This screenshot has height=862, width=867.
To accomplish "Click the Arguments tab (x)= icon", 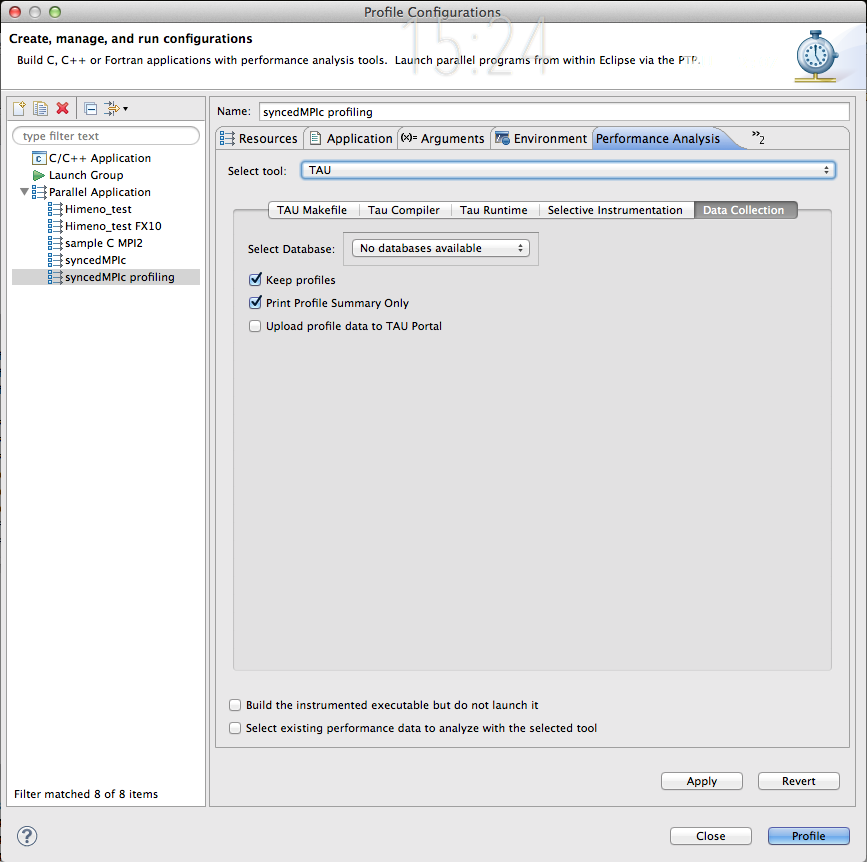I will 409,138.
